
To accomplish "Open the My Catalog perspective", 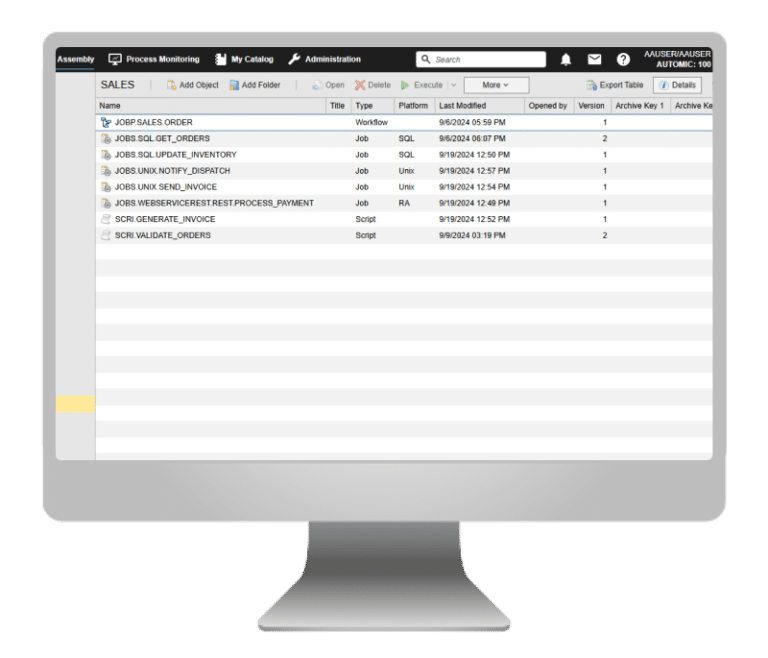I will [x=244, y=59].
